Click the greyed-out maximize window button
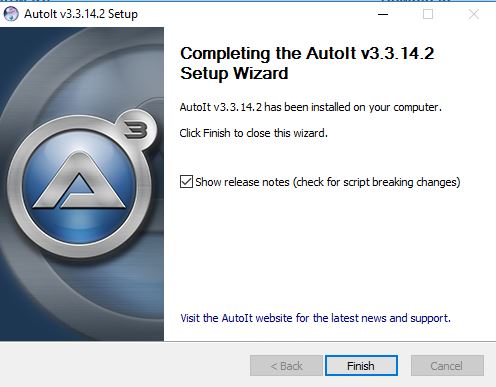This screenshot has height=387, width=496. (428, 14)
